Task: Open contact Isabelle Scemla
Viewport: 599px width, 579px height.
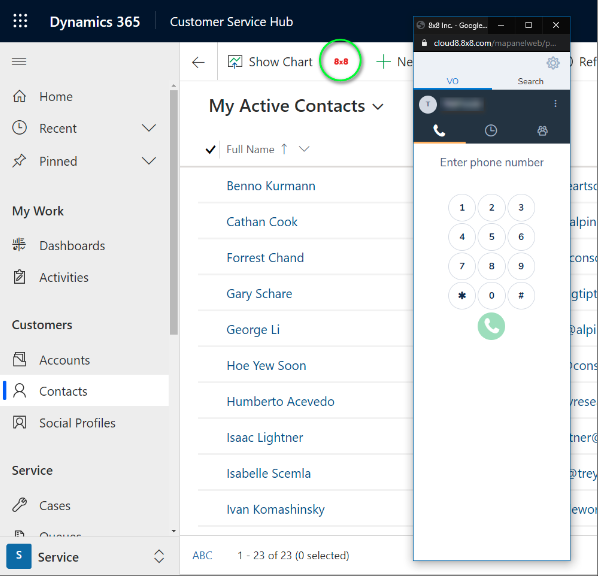Action: point(269,473)
